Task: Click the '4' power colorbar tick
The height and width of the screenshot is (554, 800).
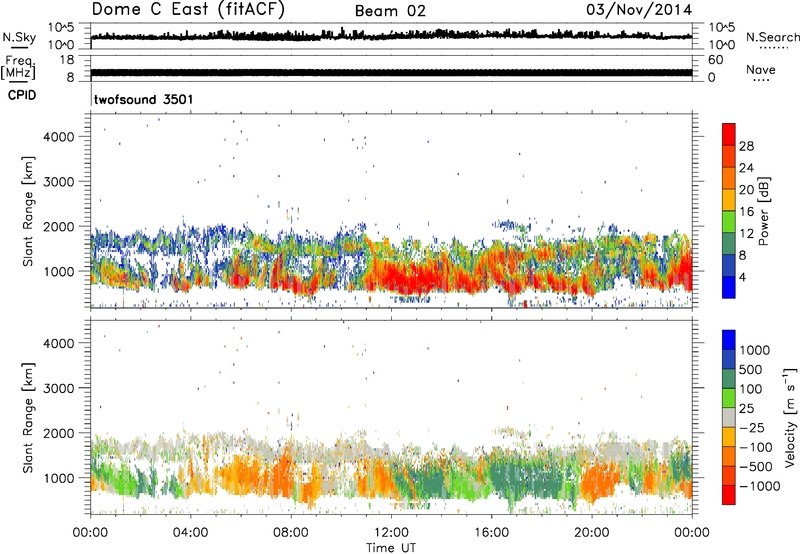Action: pos(743,277)
